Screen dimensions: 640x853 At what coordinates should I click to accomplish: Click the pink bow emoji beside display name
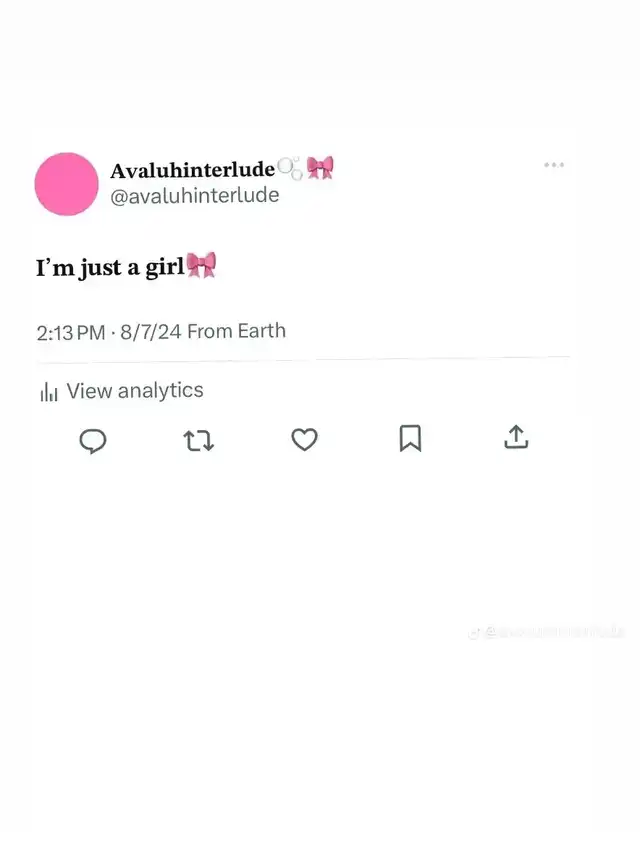coord(320,168)
